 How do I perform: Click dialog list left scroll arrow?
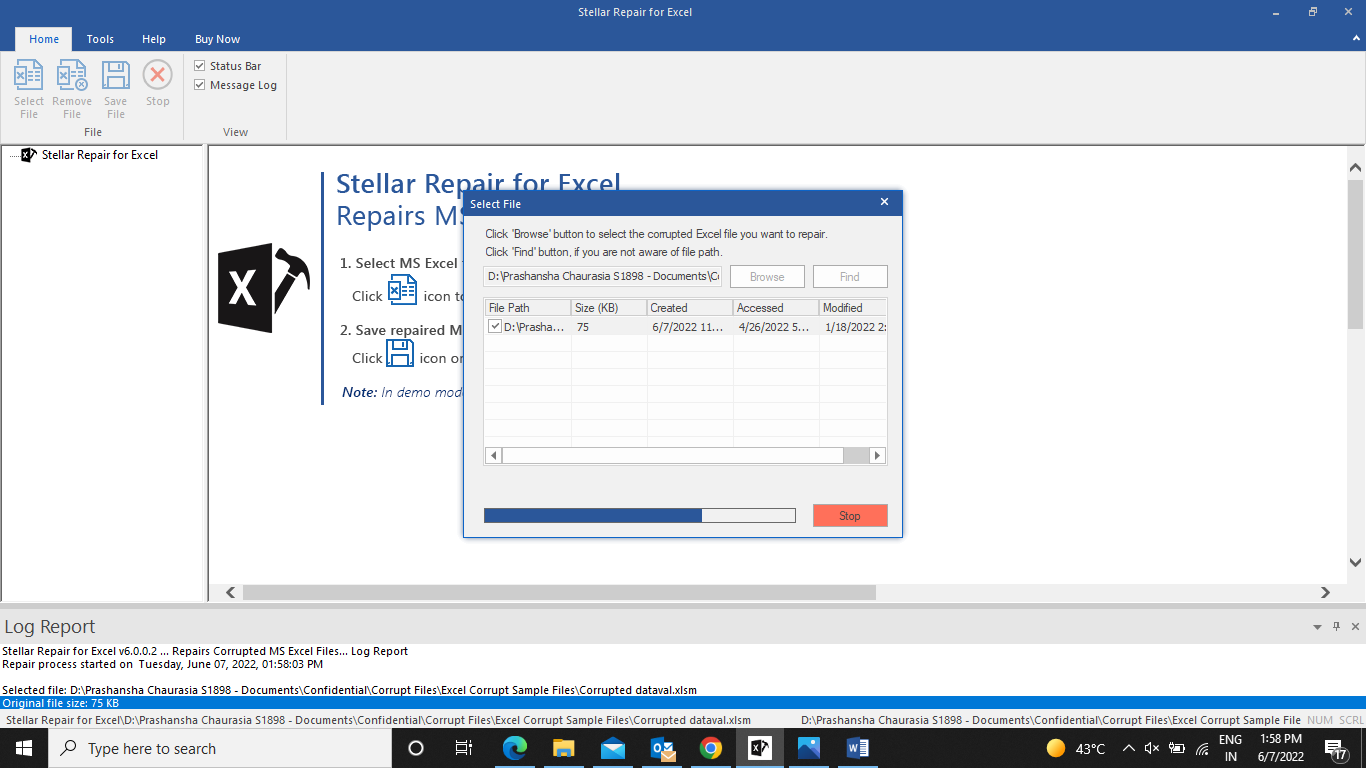click(493, 455)
